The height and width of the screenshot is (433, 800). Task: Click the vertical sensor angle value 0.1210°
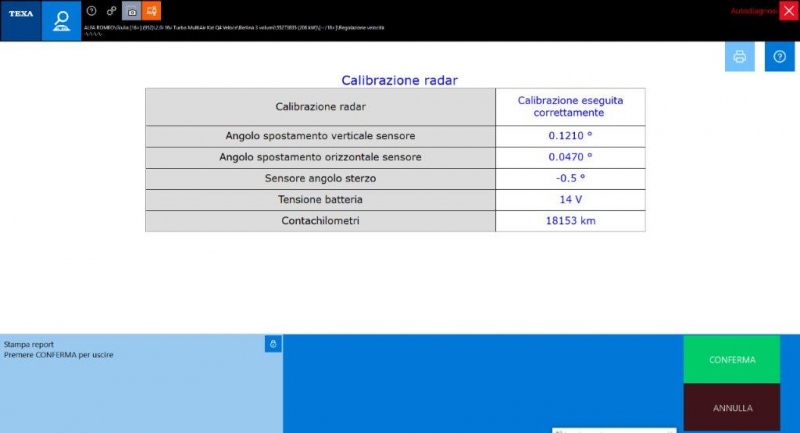pos(570,135)
